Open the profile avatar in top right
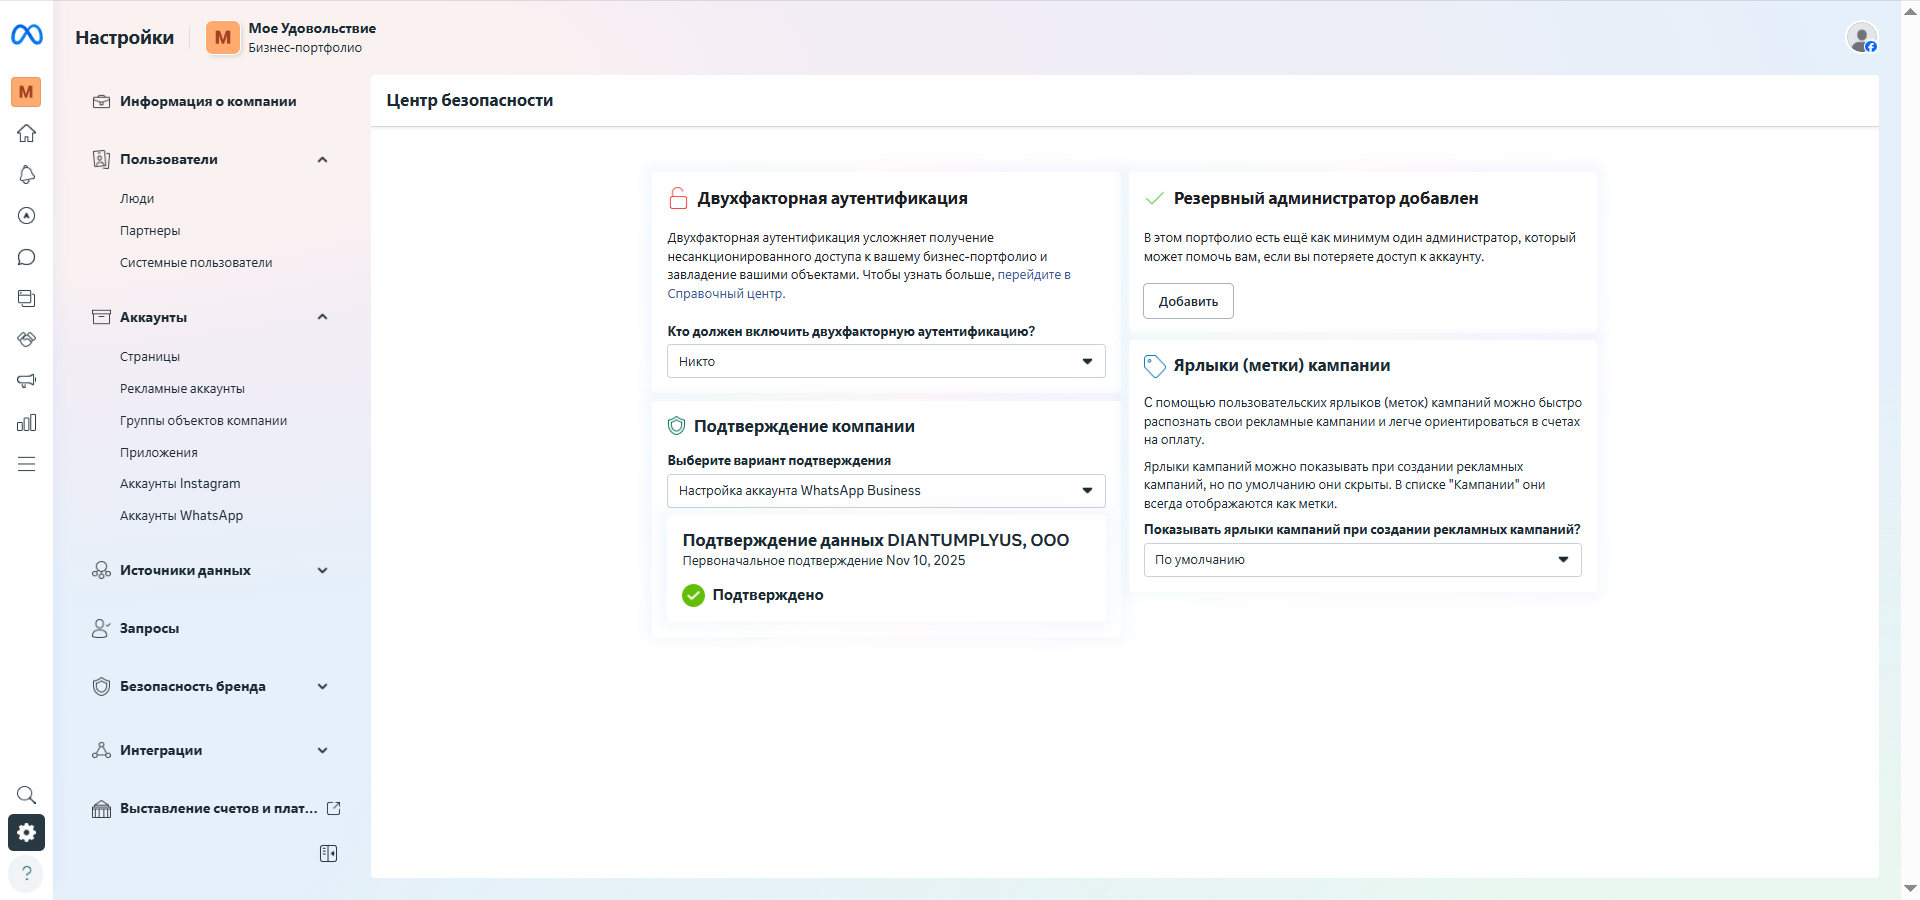Screen dimensions: 1920x900 click(1861, 38)
